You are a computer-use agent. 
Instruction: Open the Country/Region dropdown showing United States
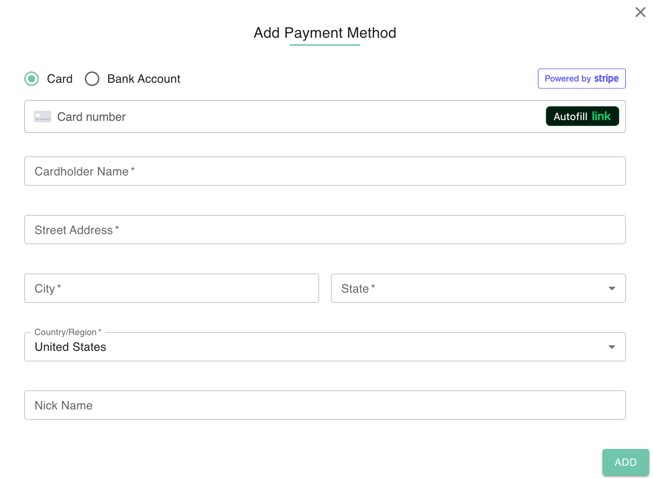coord(325,347)
